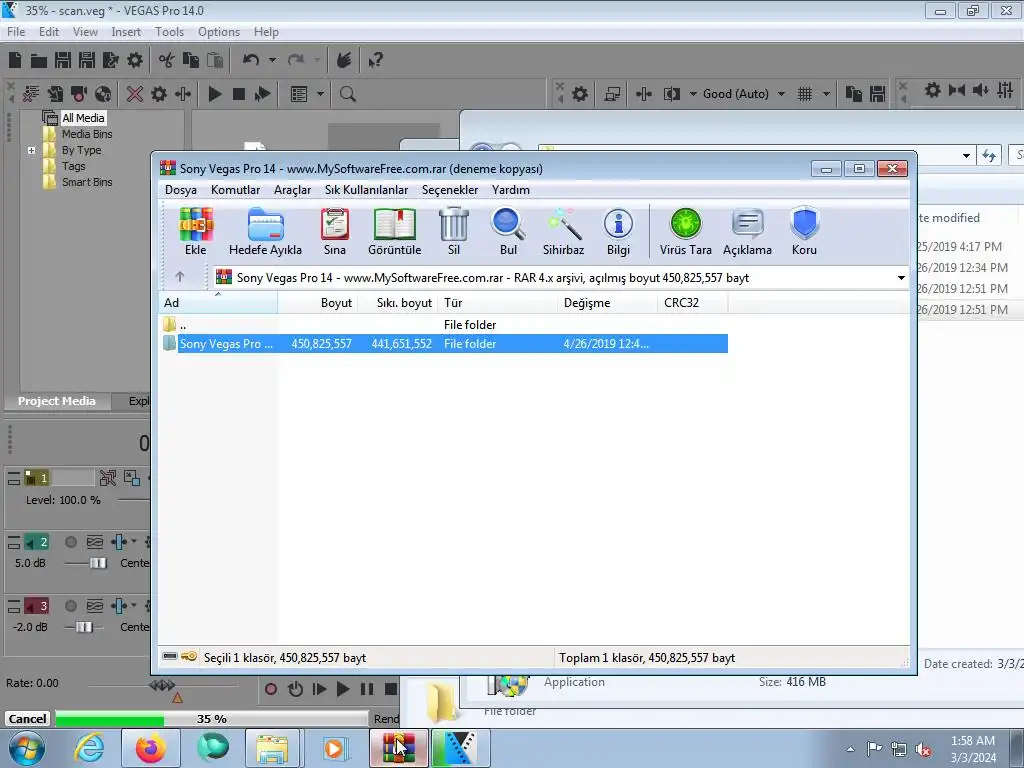This screenshot has width=1024, height=768.
Task: Toggle Split Screen View in video preview
Action: click(x=671, y=94)
